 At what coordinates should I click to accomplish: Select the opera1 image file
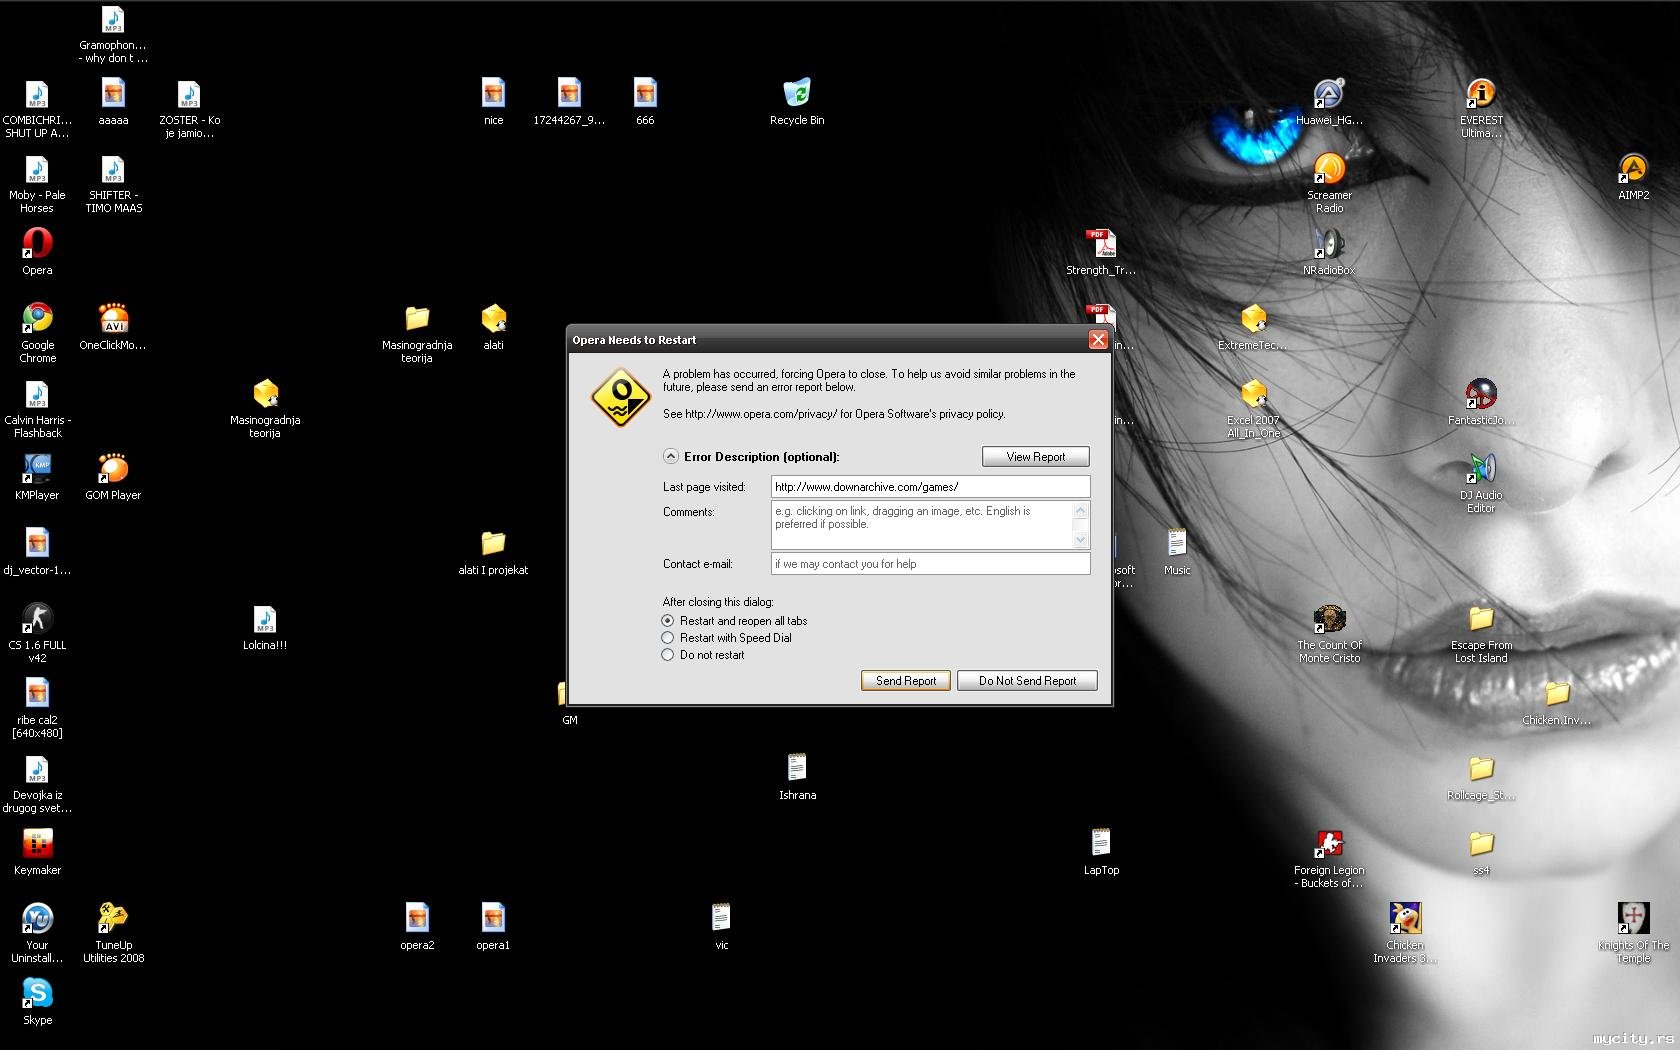(493, 919)
